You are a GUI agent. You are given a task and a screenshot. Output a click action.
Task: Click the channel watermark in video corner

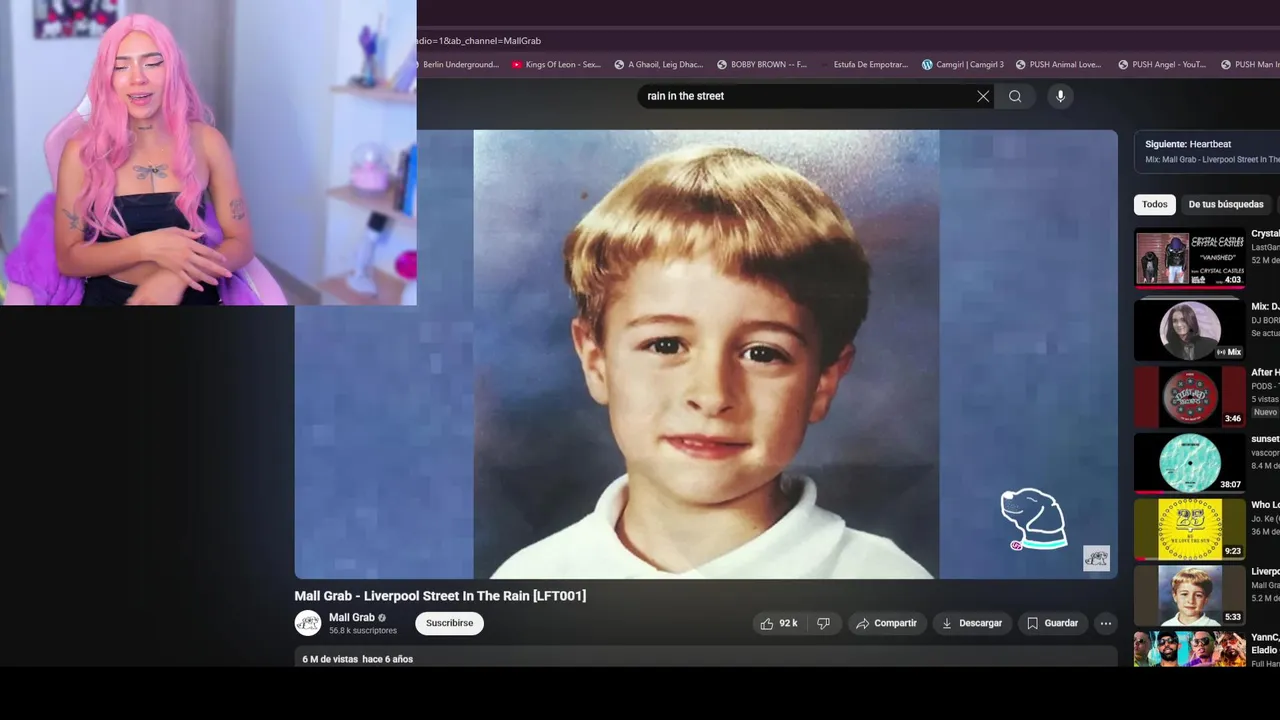coord(1096,558)
